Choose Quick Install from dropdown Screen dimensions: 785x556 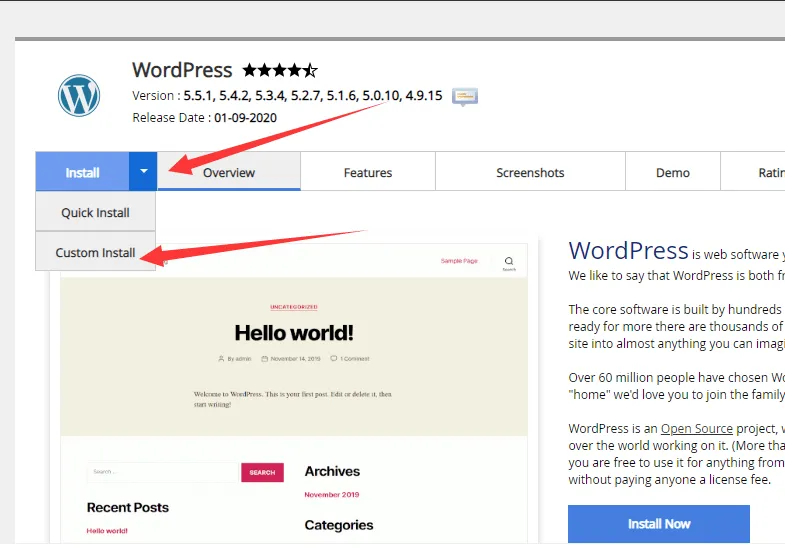(95, 212)
